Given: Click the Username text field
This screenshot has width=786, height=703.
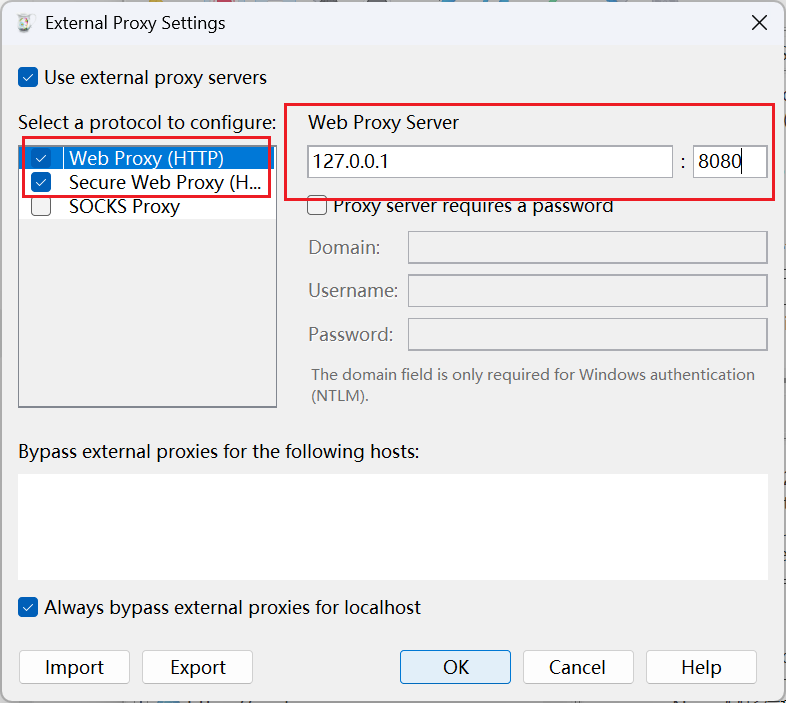Looking at the screenshot, I should 587,290.
